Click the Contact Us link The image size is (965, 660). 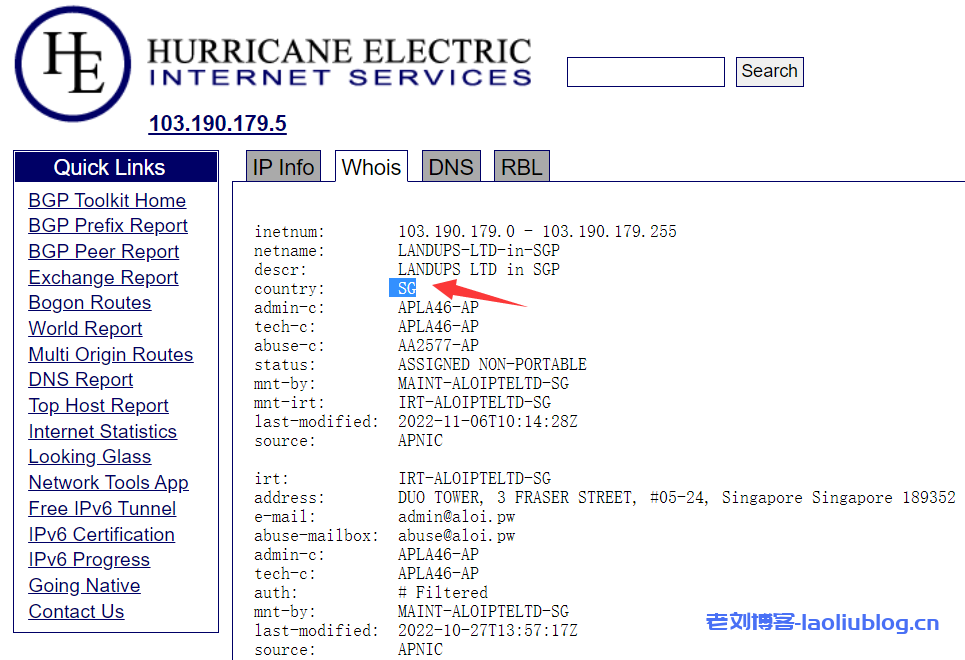(76, 612)
